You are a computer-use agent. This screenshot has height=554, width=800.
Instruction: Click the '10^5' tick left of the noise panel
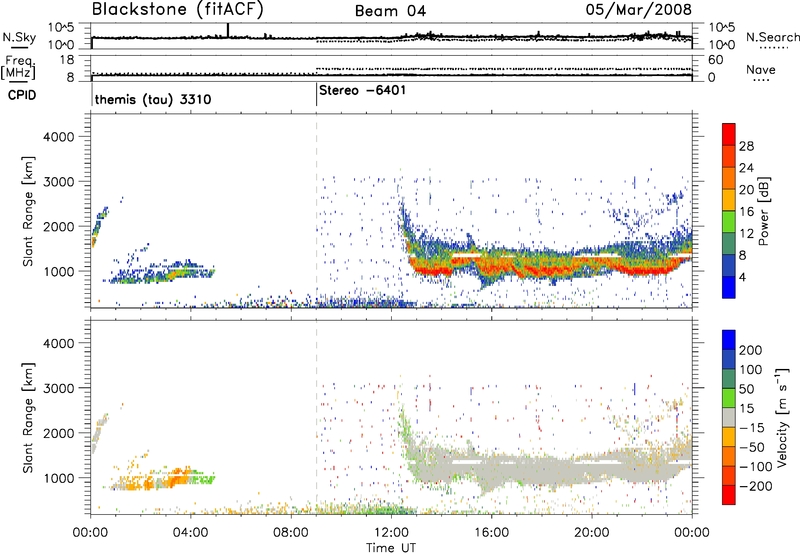click(61, 27)
